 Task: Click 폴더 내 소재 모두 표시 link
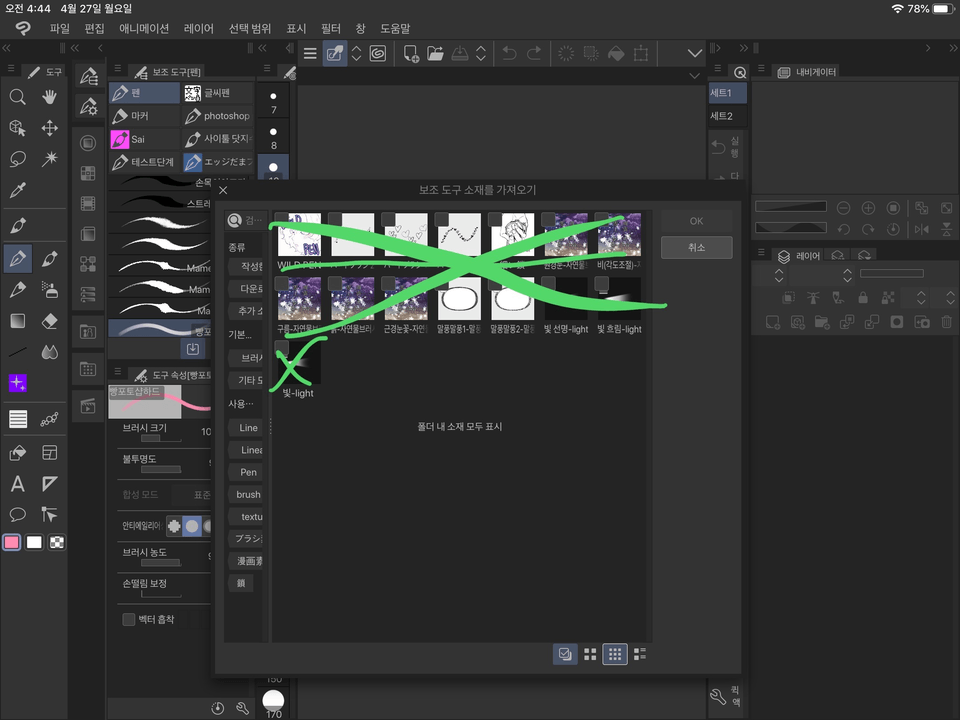point(459,427)
